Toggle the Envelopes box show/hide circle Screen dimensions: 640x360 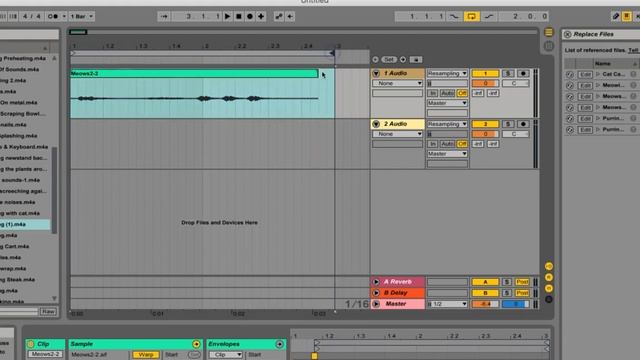[x=280, y=344]
